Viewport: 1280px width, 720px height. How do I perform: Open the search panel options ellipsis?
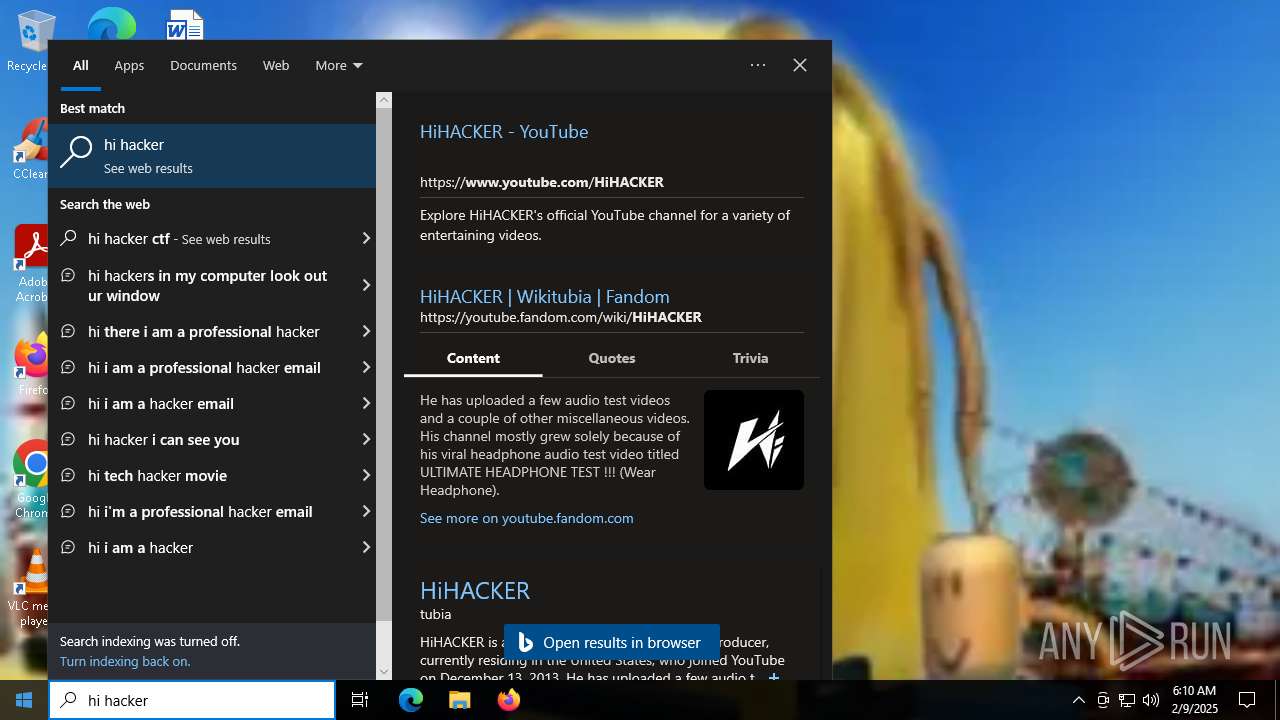pyautogui.click(x=758, y=65)
